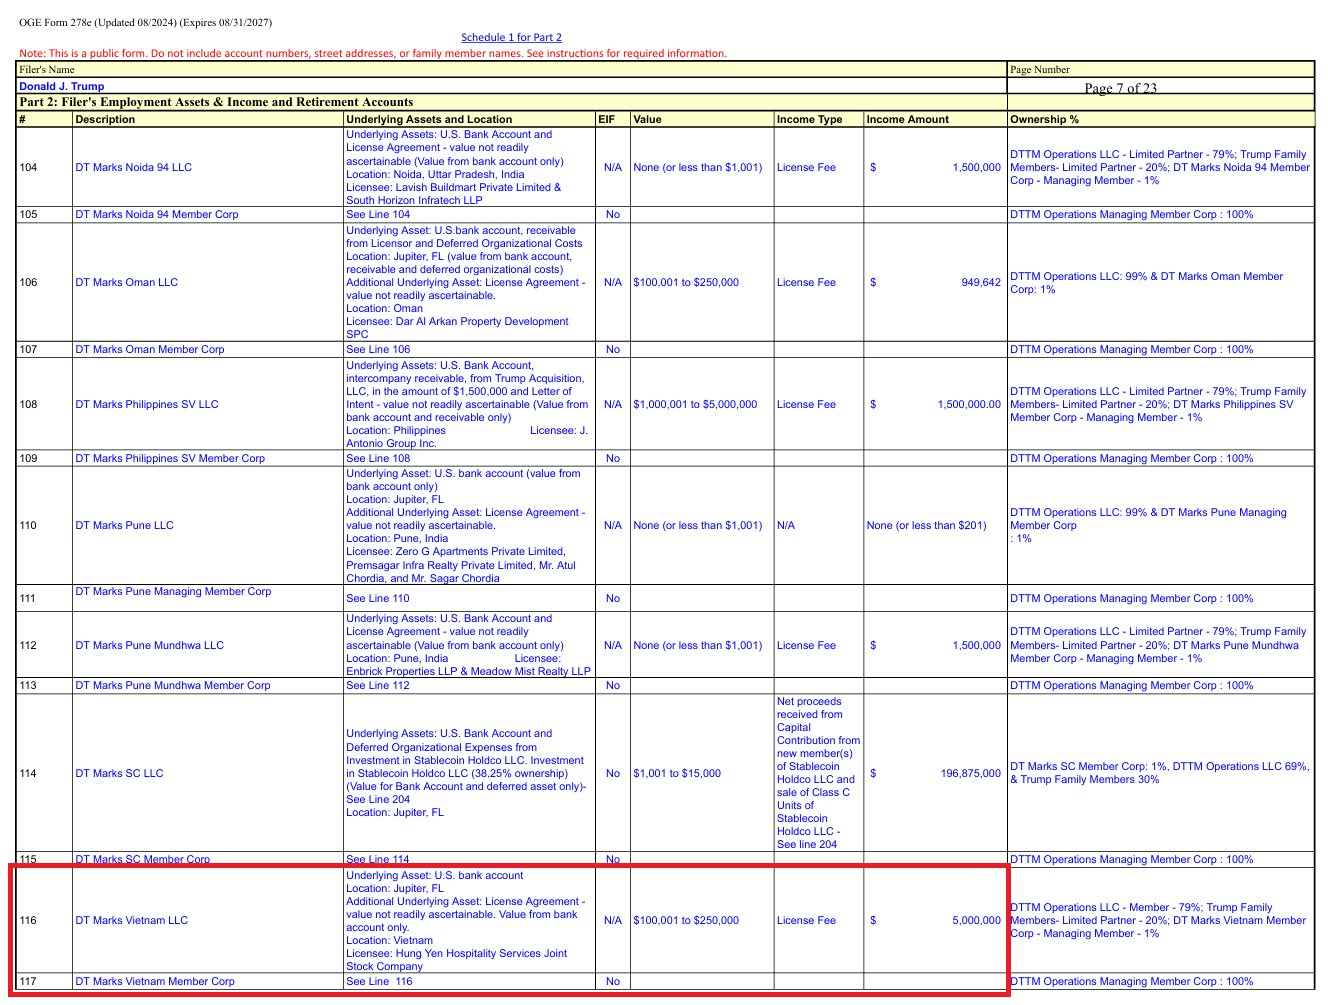
Task: Click the 5,000,000 income amount cell
Action: click(x=976, y=920)
